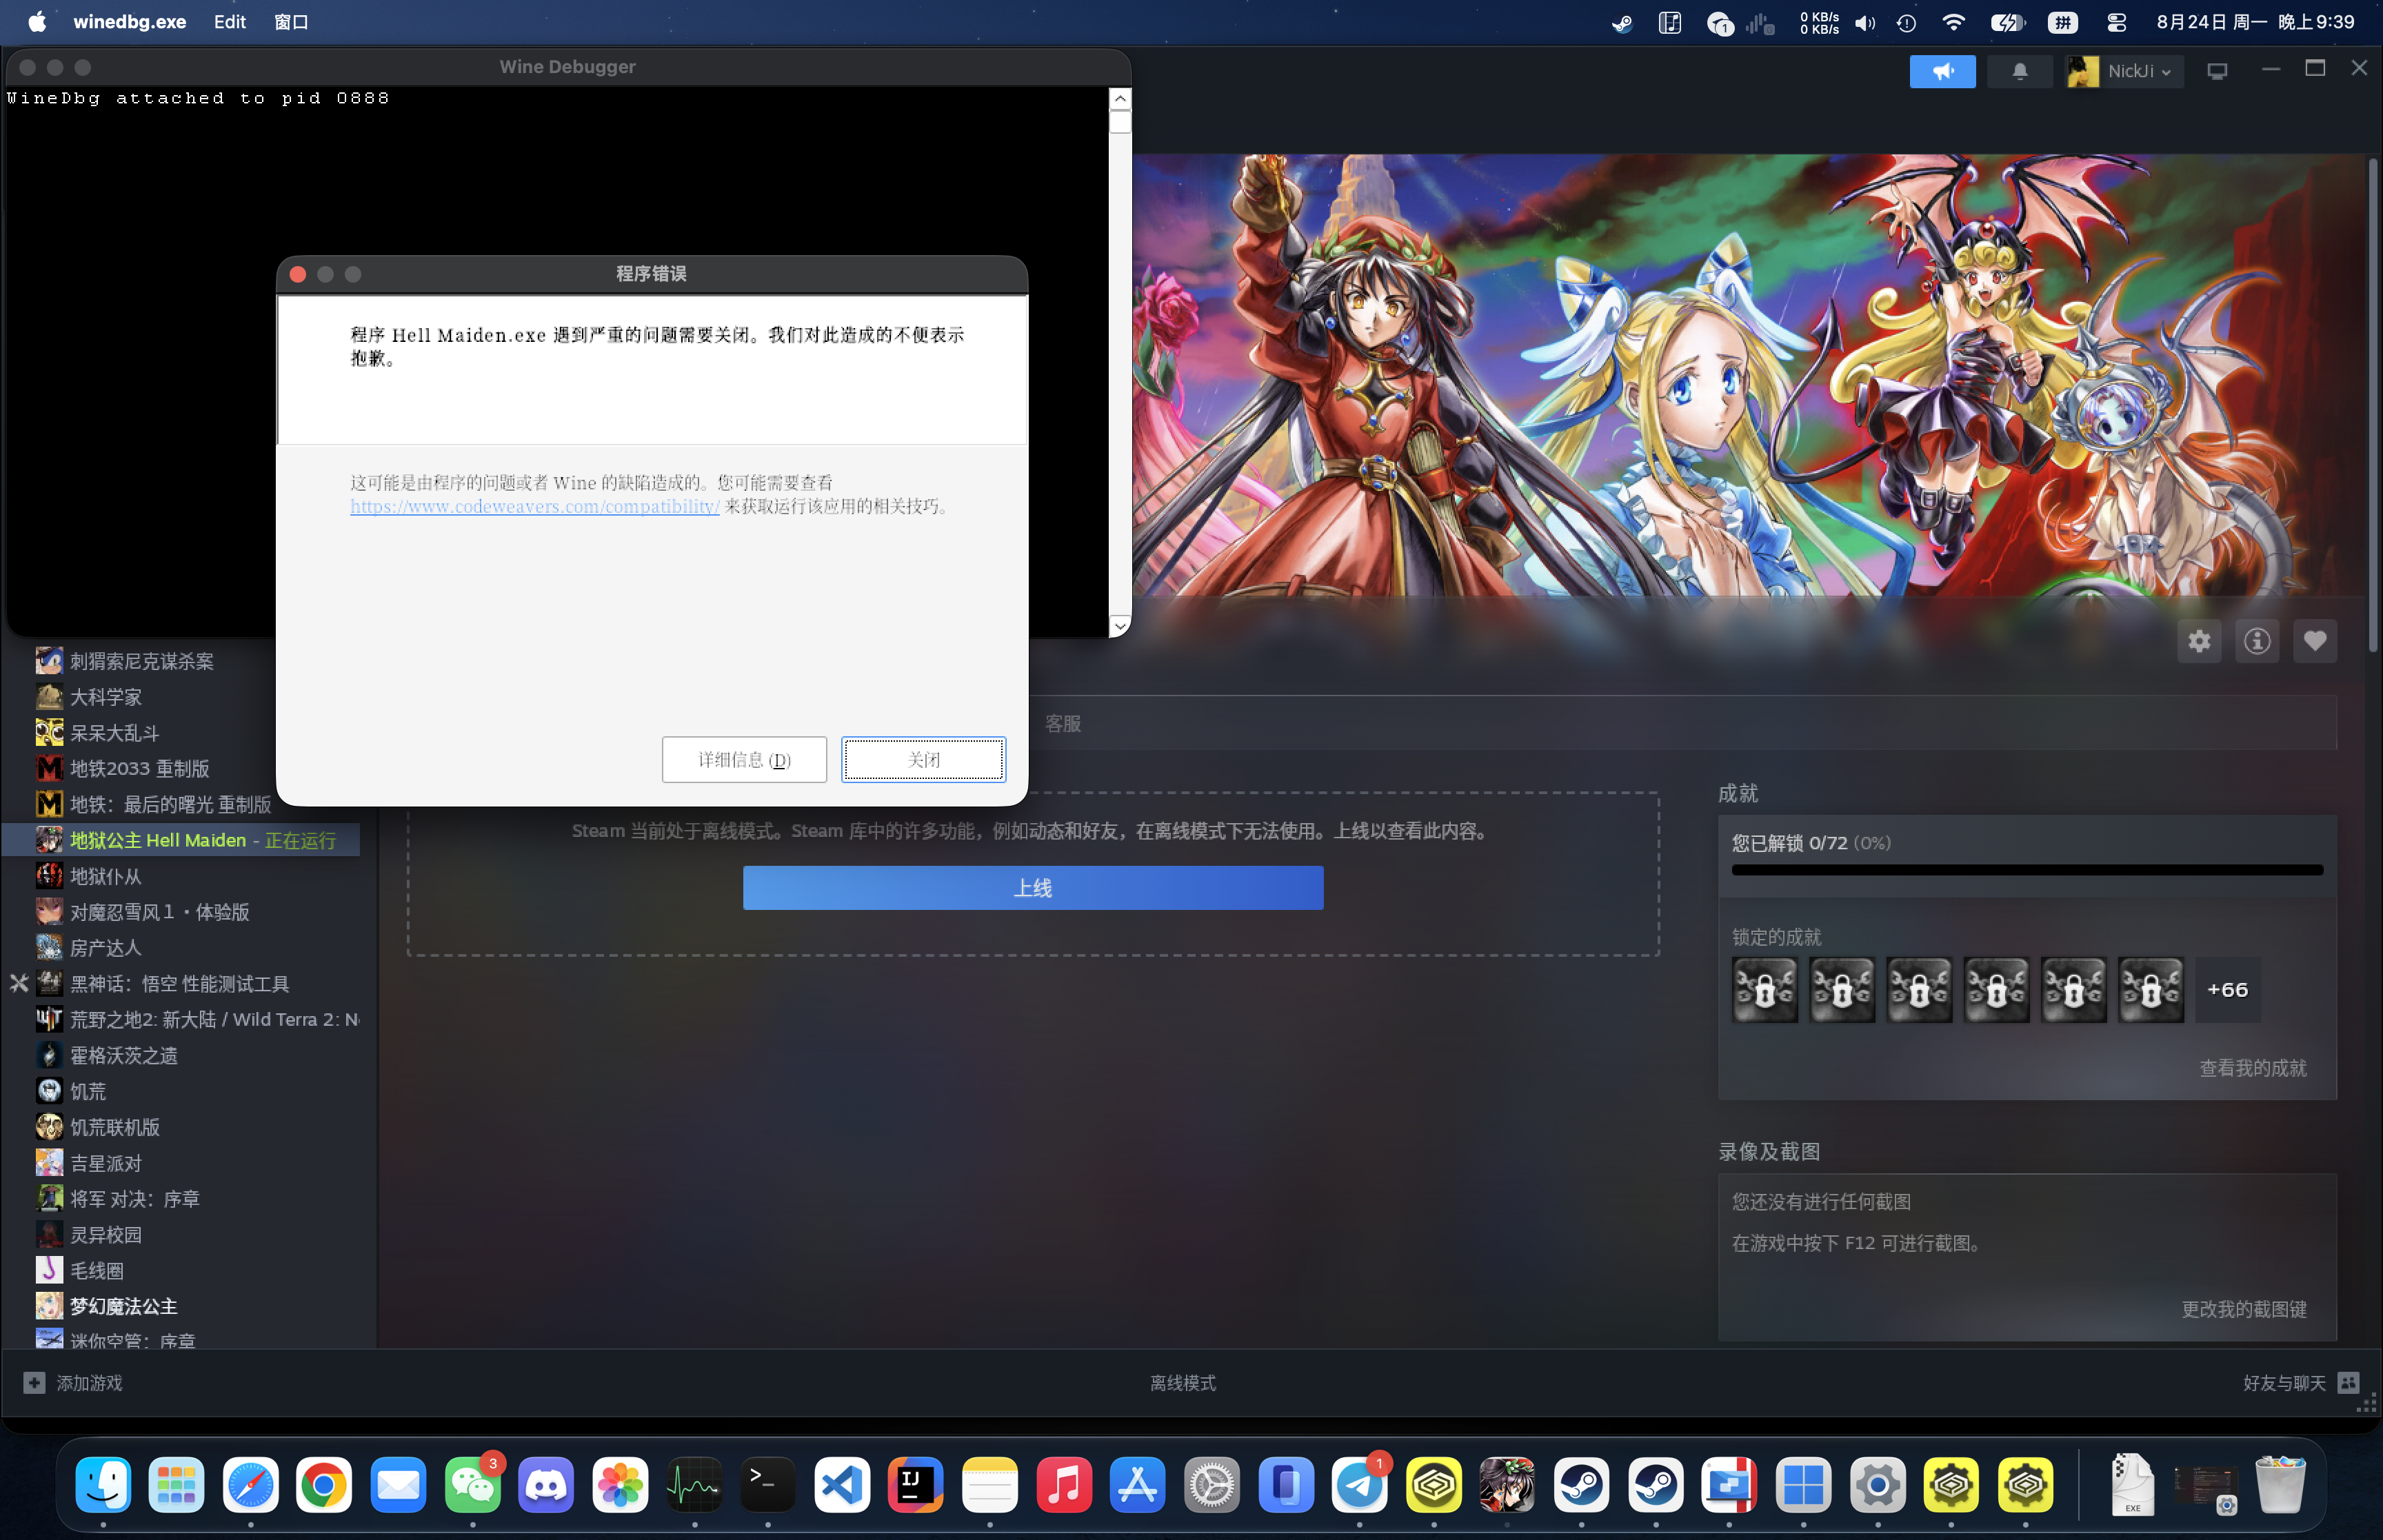Image resolution: width=2383 pixels, height=1540 pixels.
Task: Open the 窗口 window menu
Action: point(291,22)
